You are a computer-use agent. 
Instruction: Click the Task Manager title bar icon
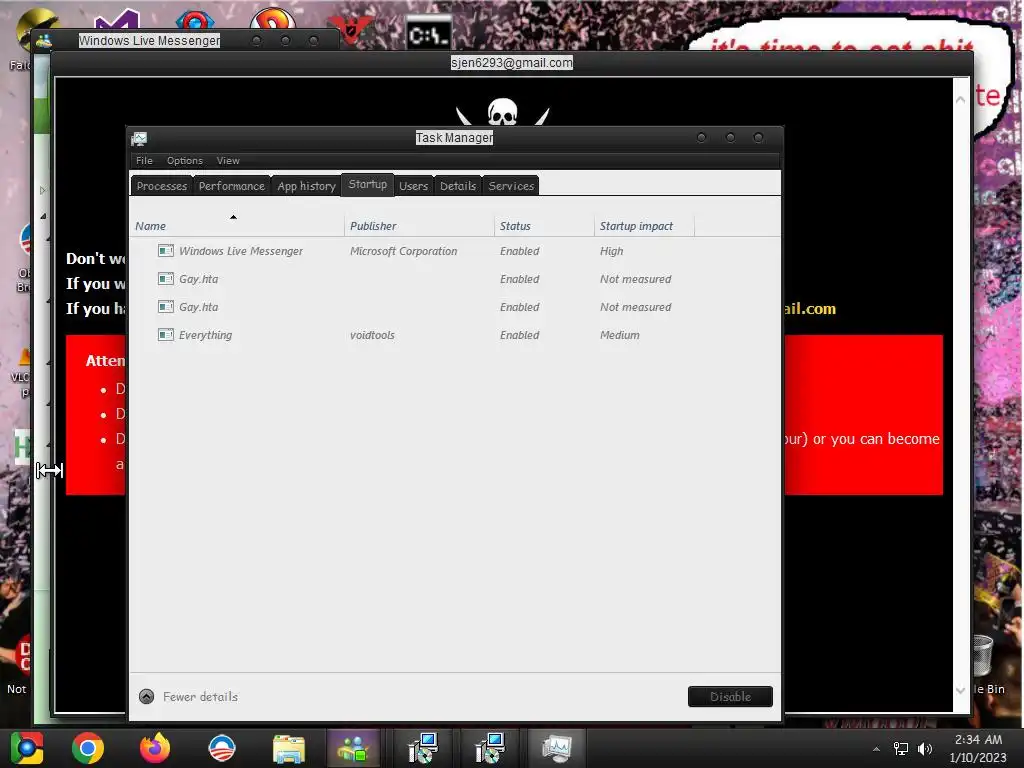(x=139, y=138)
